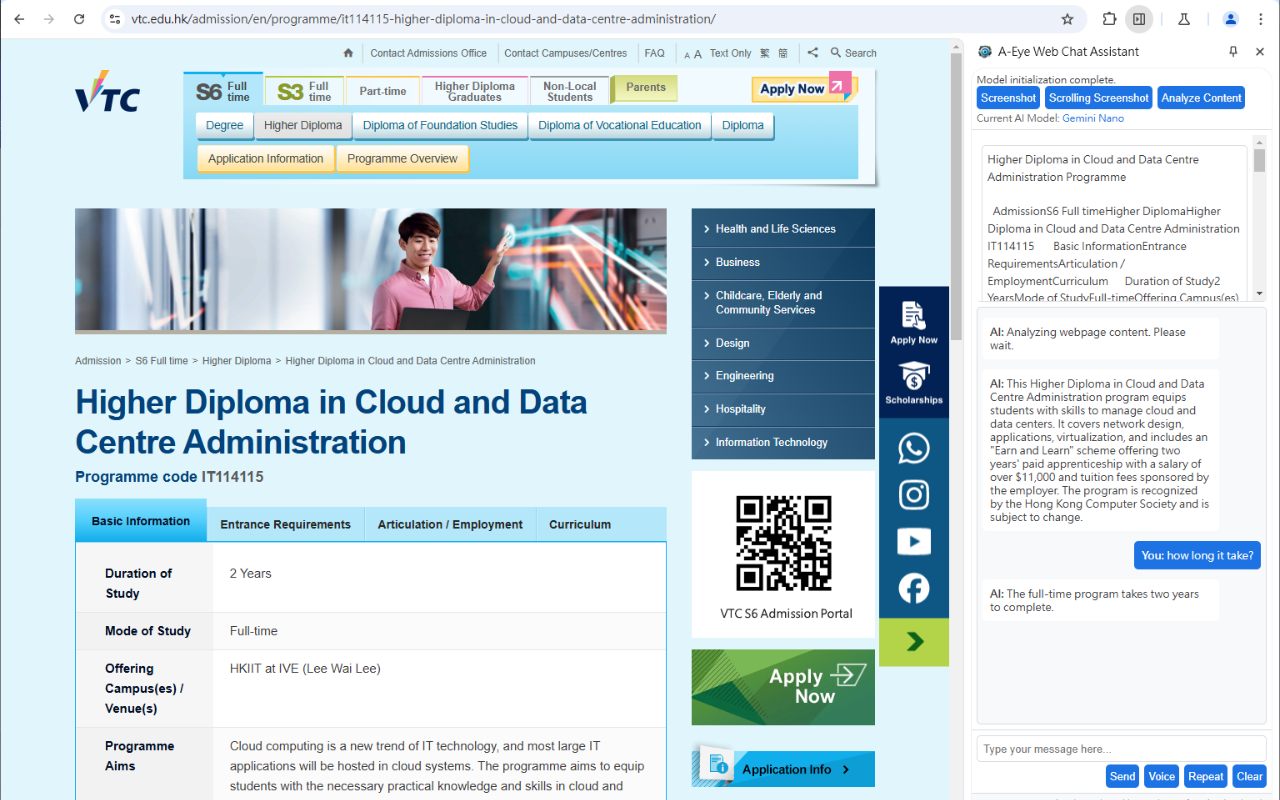The width and height of the screenshot is (1280, 800).
Task: Switch to Entrance Requirements tab
Action: click(x=285, y=524)
